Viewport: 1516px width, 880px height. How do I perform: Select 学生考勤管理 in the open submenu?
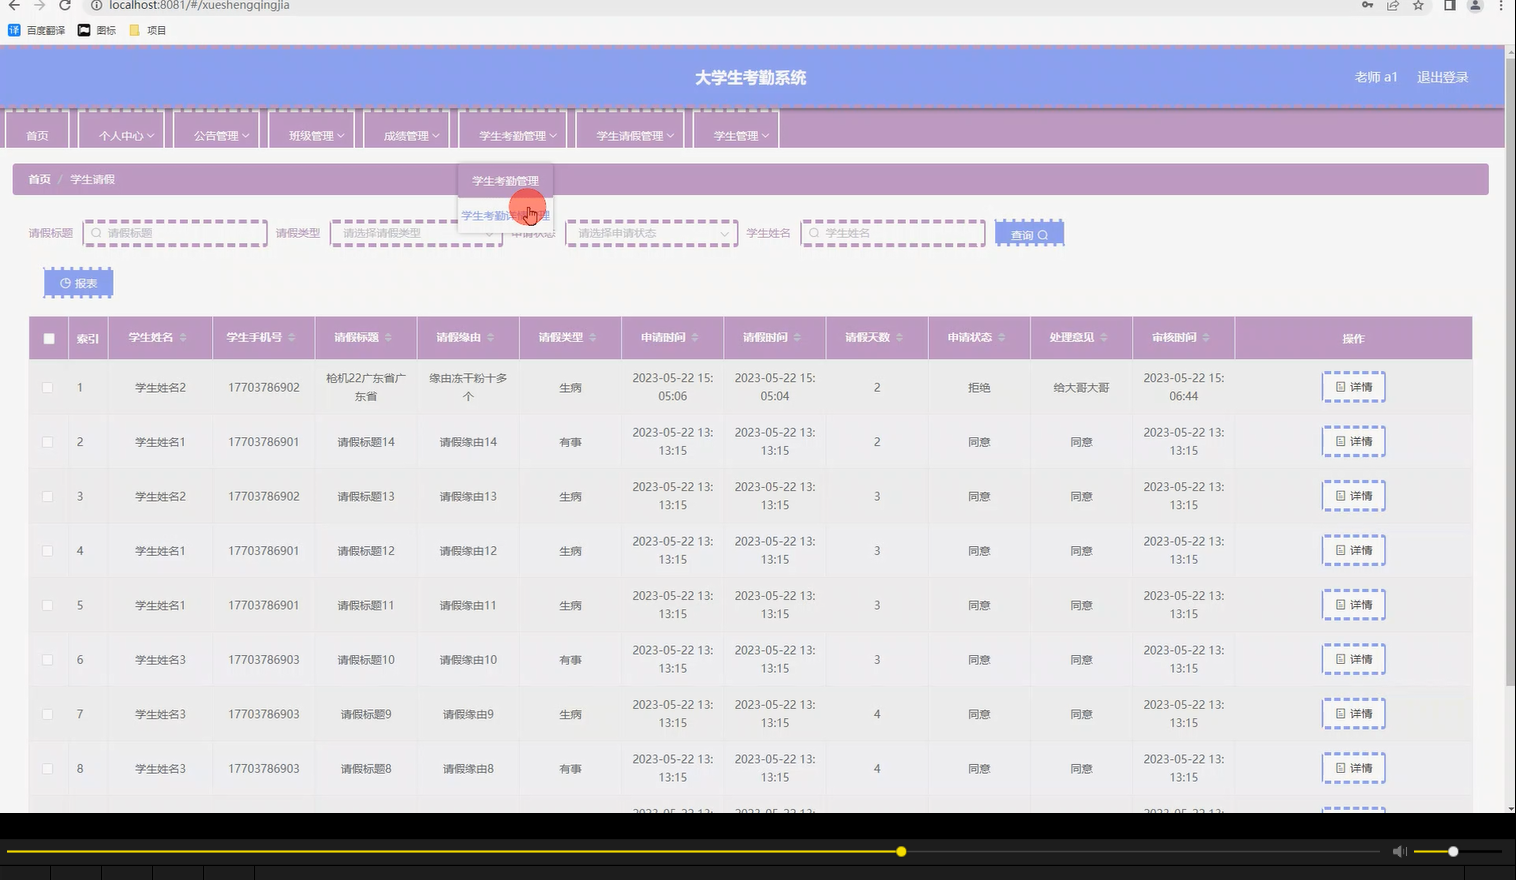coord(505,181)
